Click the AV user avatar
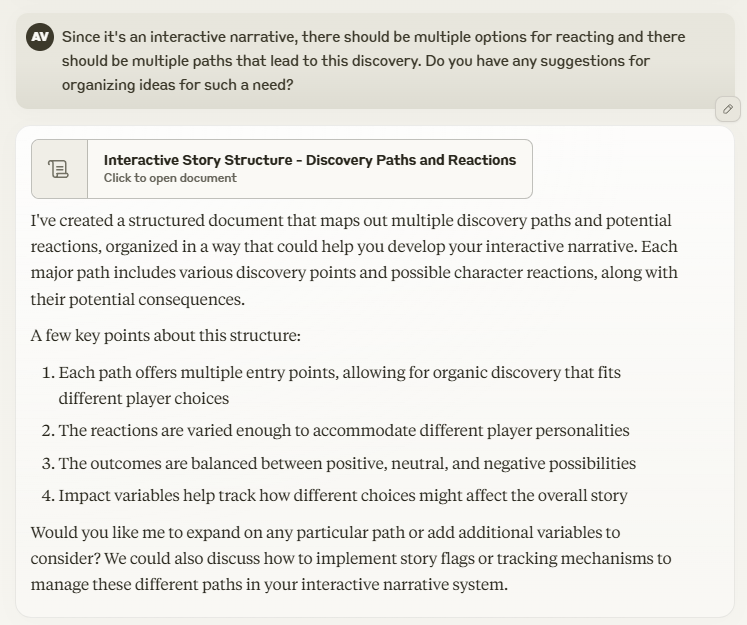Image resolution: width=747 pixels, height=625 pixels. click(40, 38)
